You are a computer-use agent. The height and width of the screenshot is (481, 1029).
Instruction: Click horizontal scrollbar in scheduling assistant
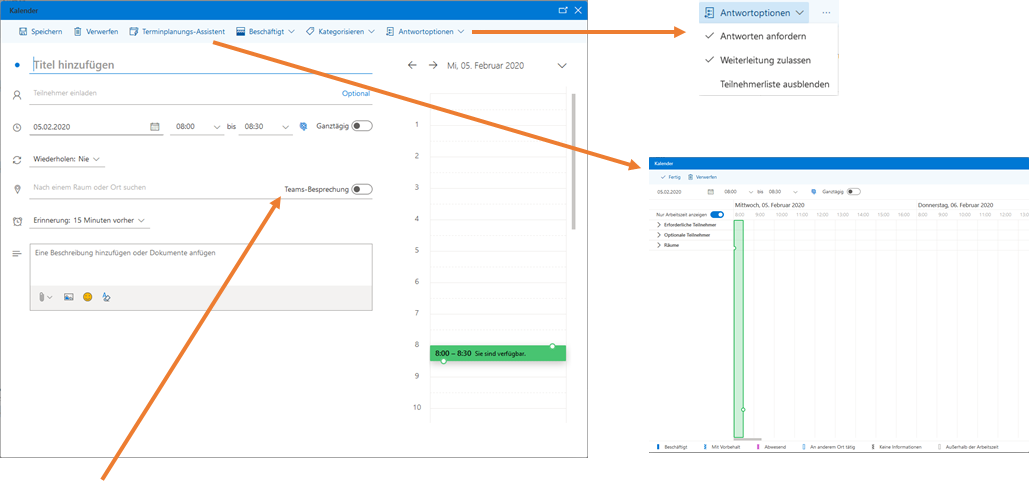(x=747, y=439)
